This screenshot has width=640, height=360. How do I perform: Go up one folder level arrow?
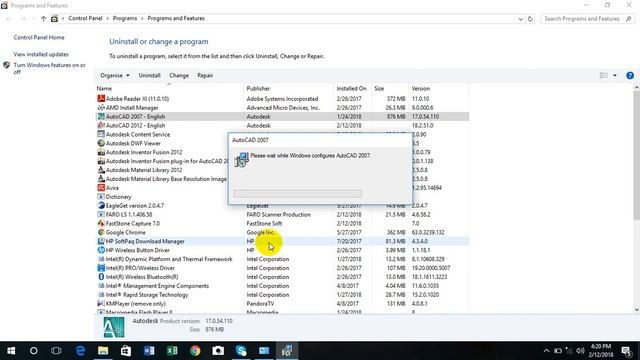point(43,19)
